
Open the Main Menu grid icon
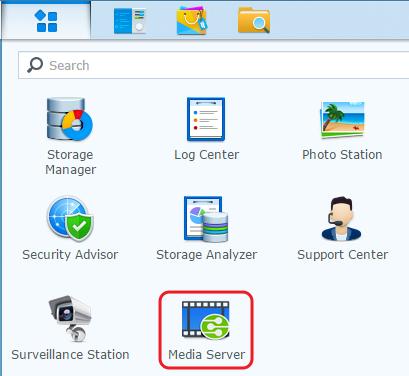[46, 21]
